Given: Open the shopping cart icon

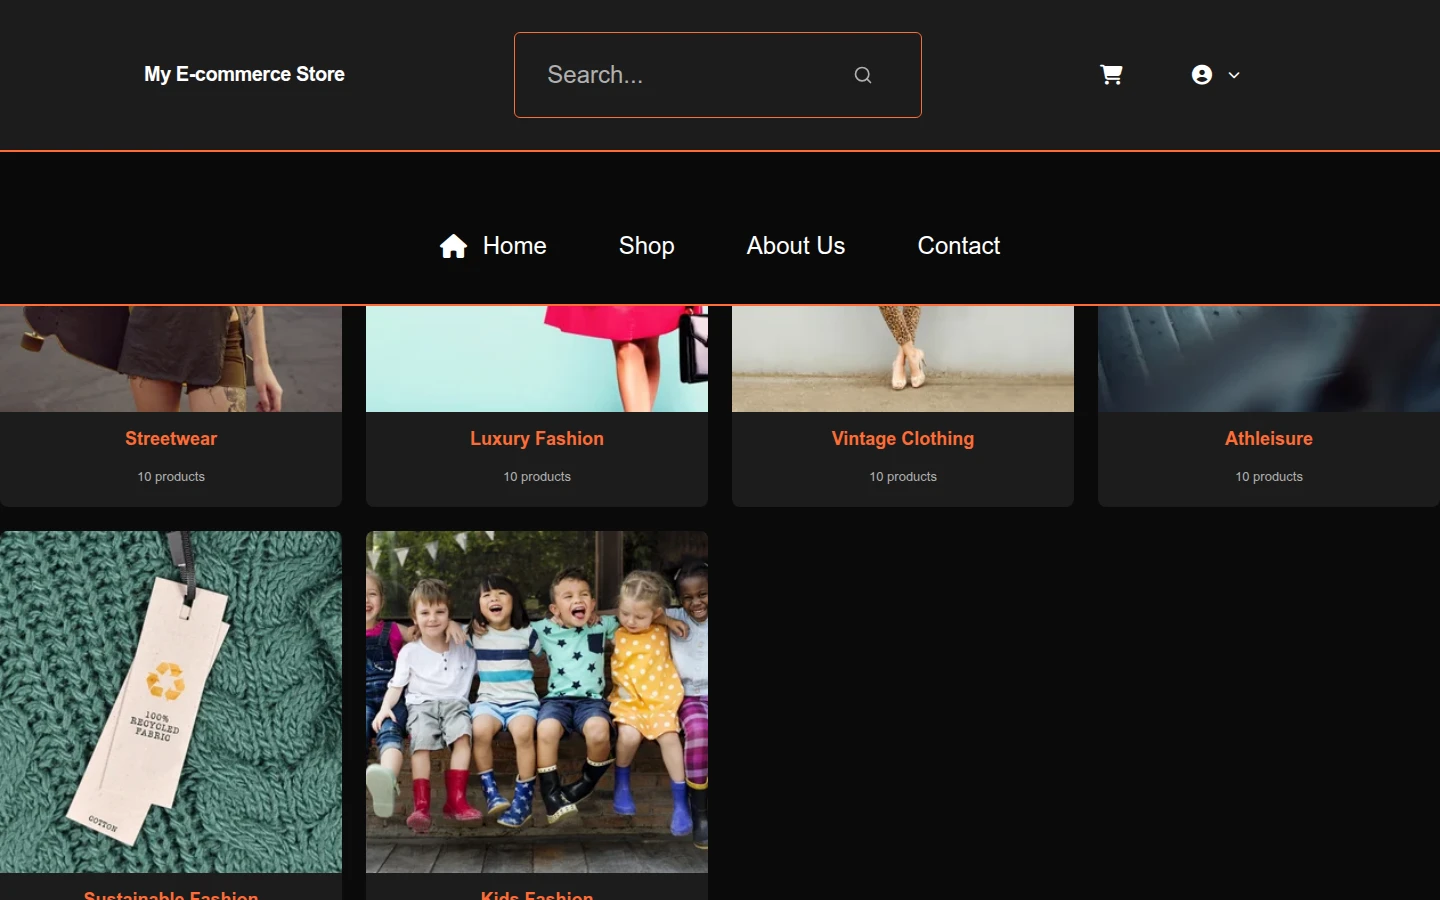Looking at the screenshot, I should pos(1111,75).
